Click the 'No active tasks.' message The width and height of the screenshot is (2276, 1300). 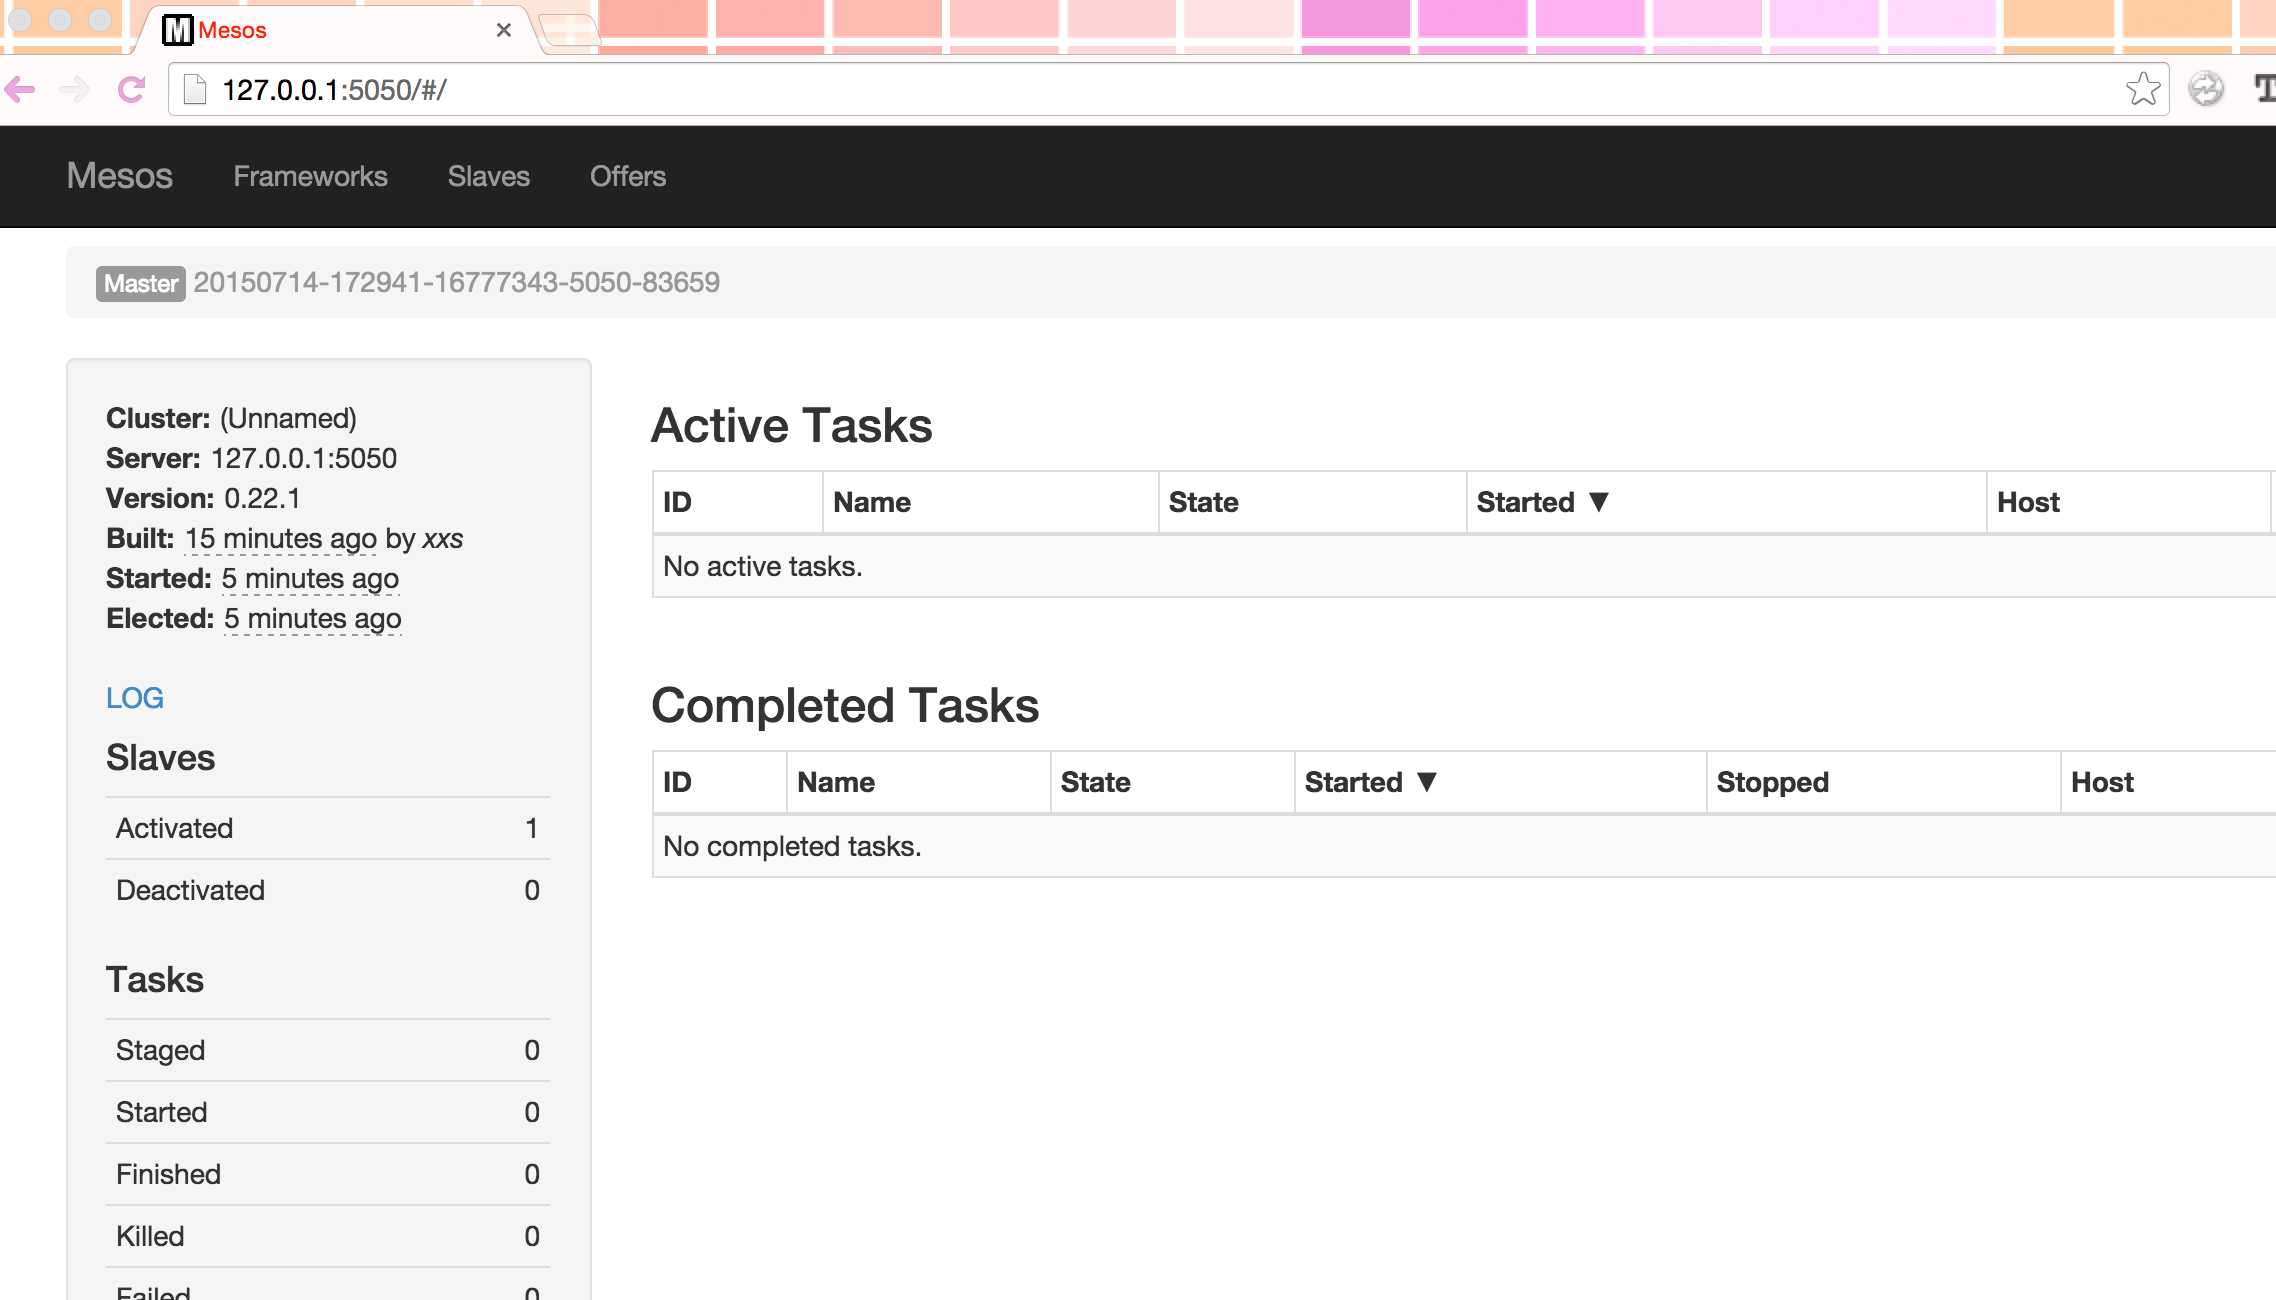pos(763,566)
